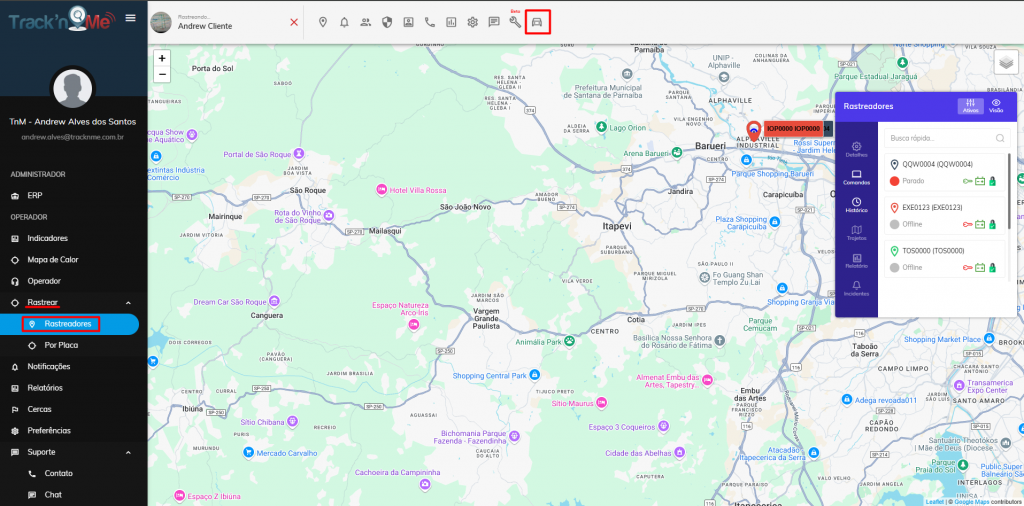Zoom in on the map
Viewport: 1024px width, 506px height.
coord(162,58)
